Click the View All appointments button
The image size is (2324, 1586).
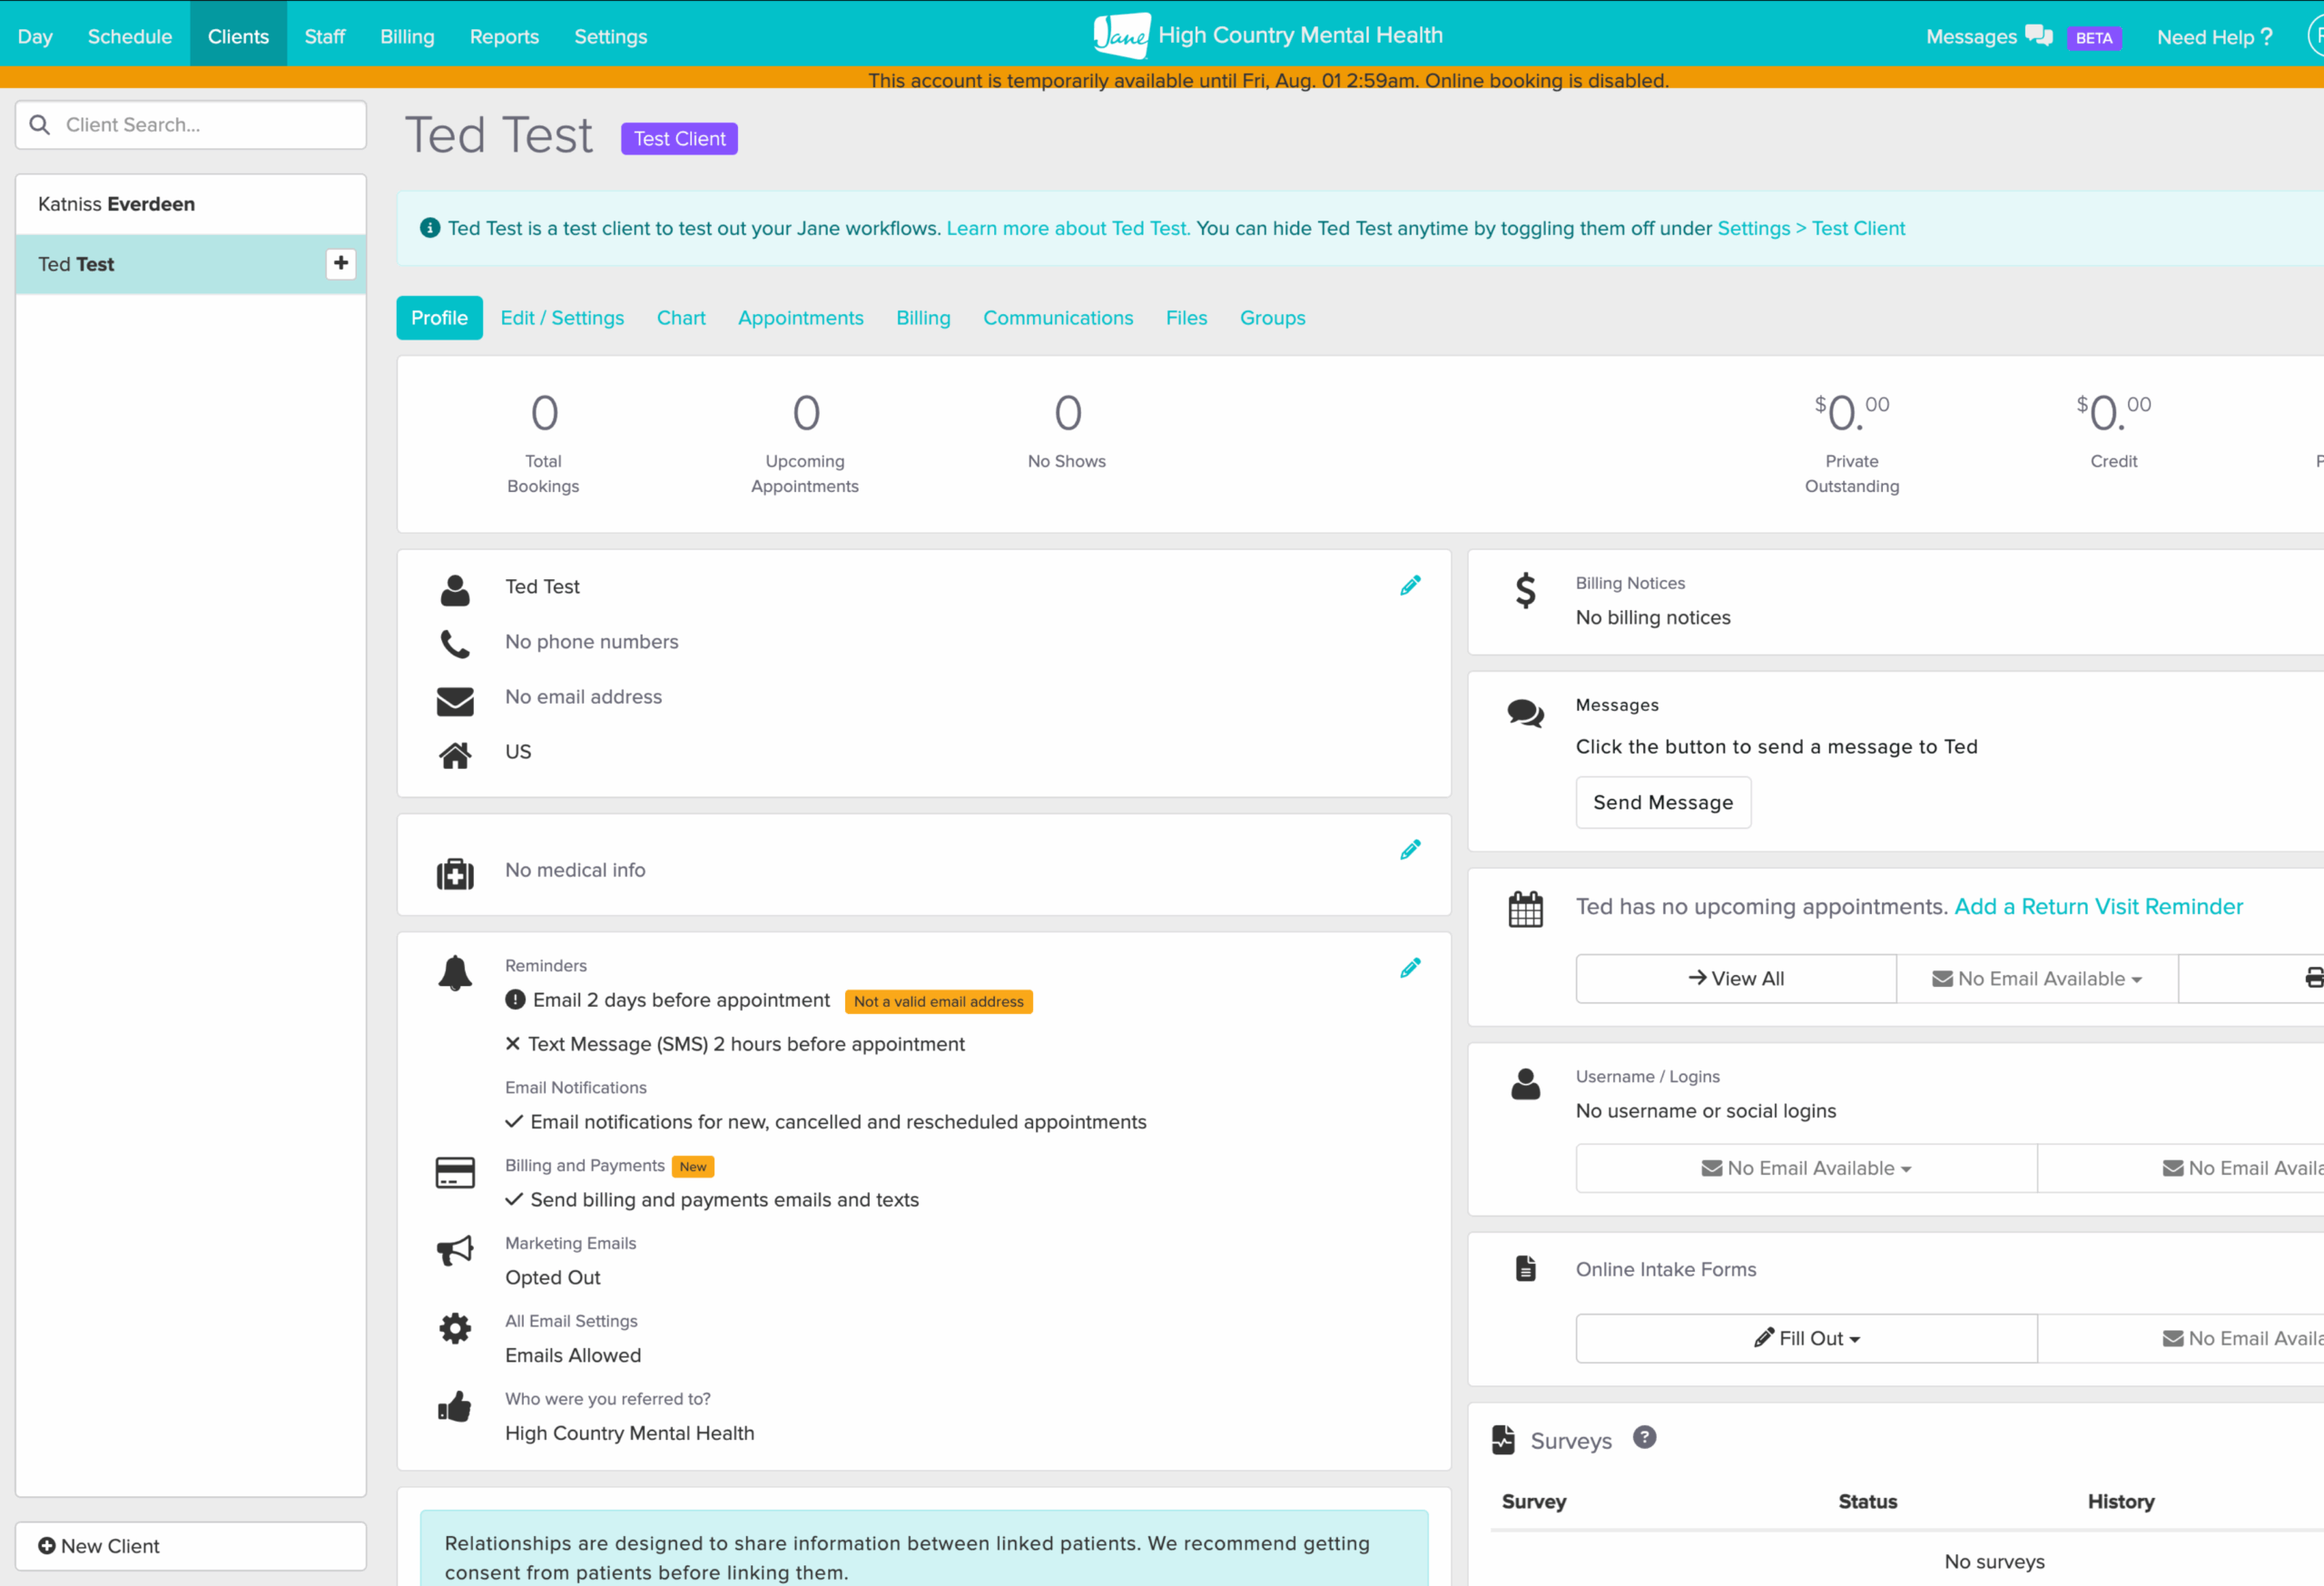[x=1736, y=978]
